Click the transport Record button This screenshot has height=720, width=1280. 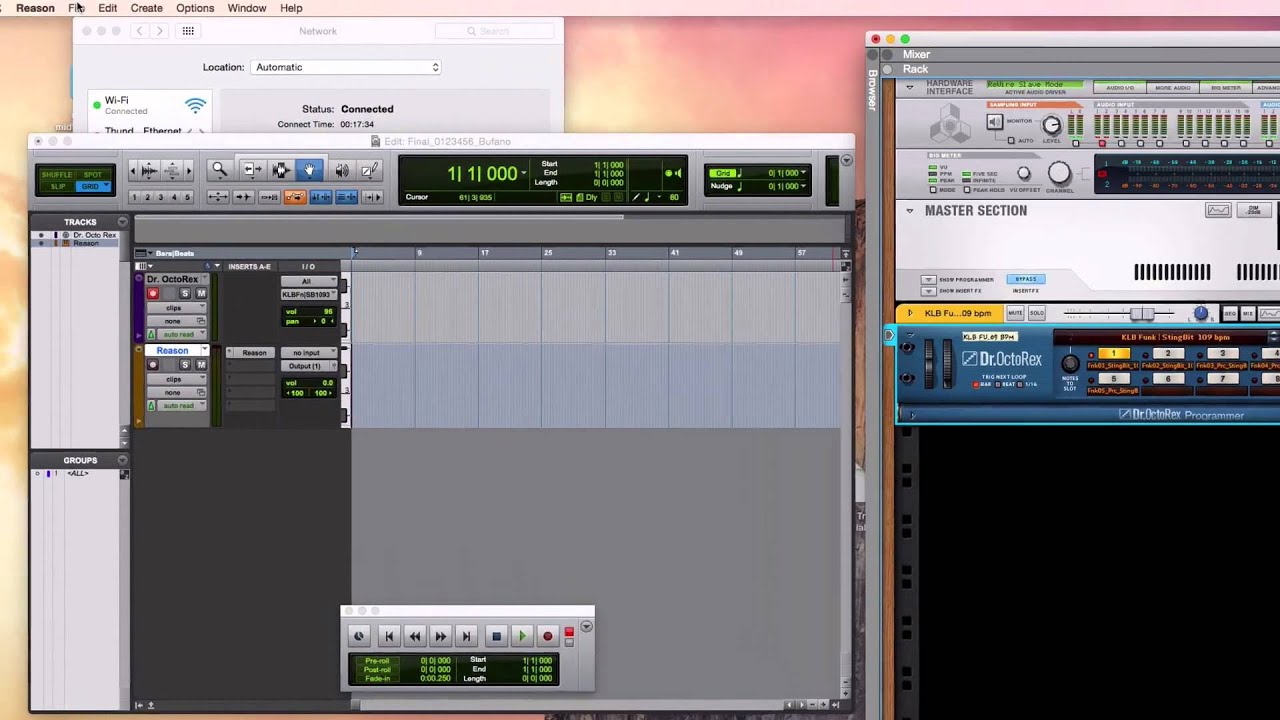click(x=547, y=636)
